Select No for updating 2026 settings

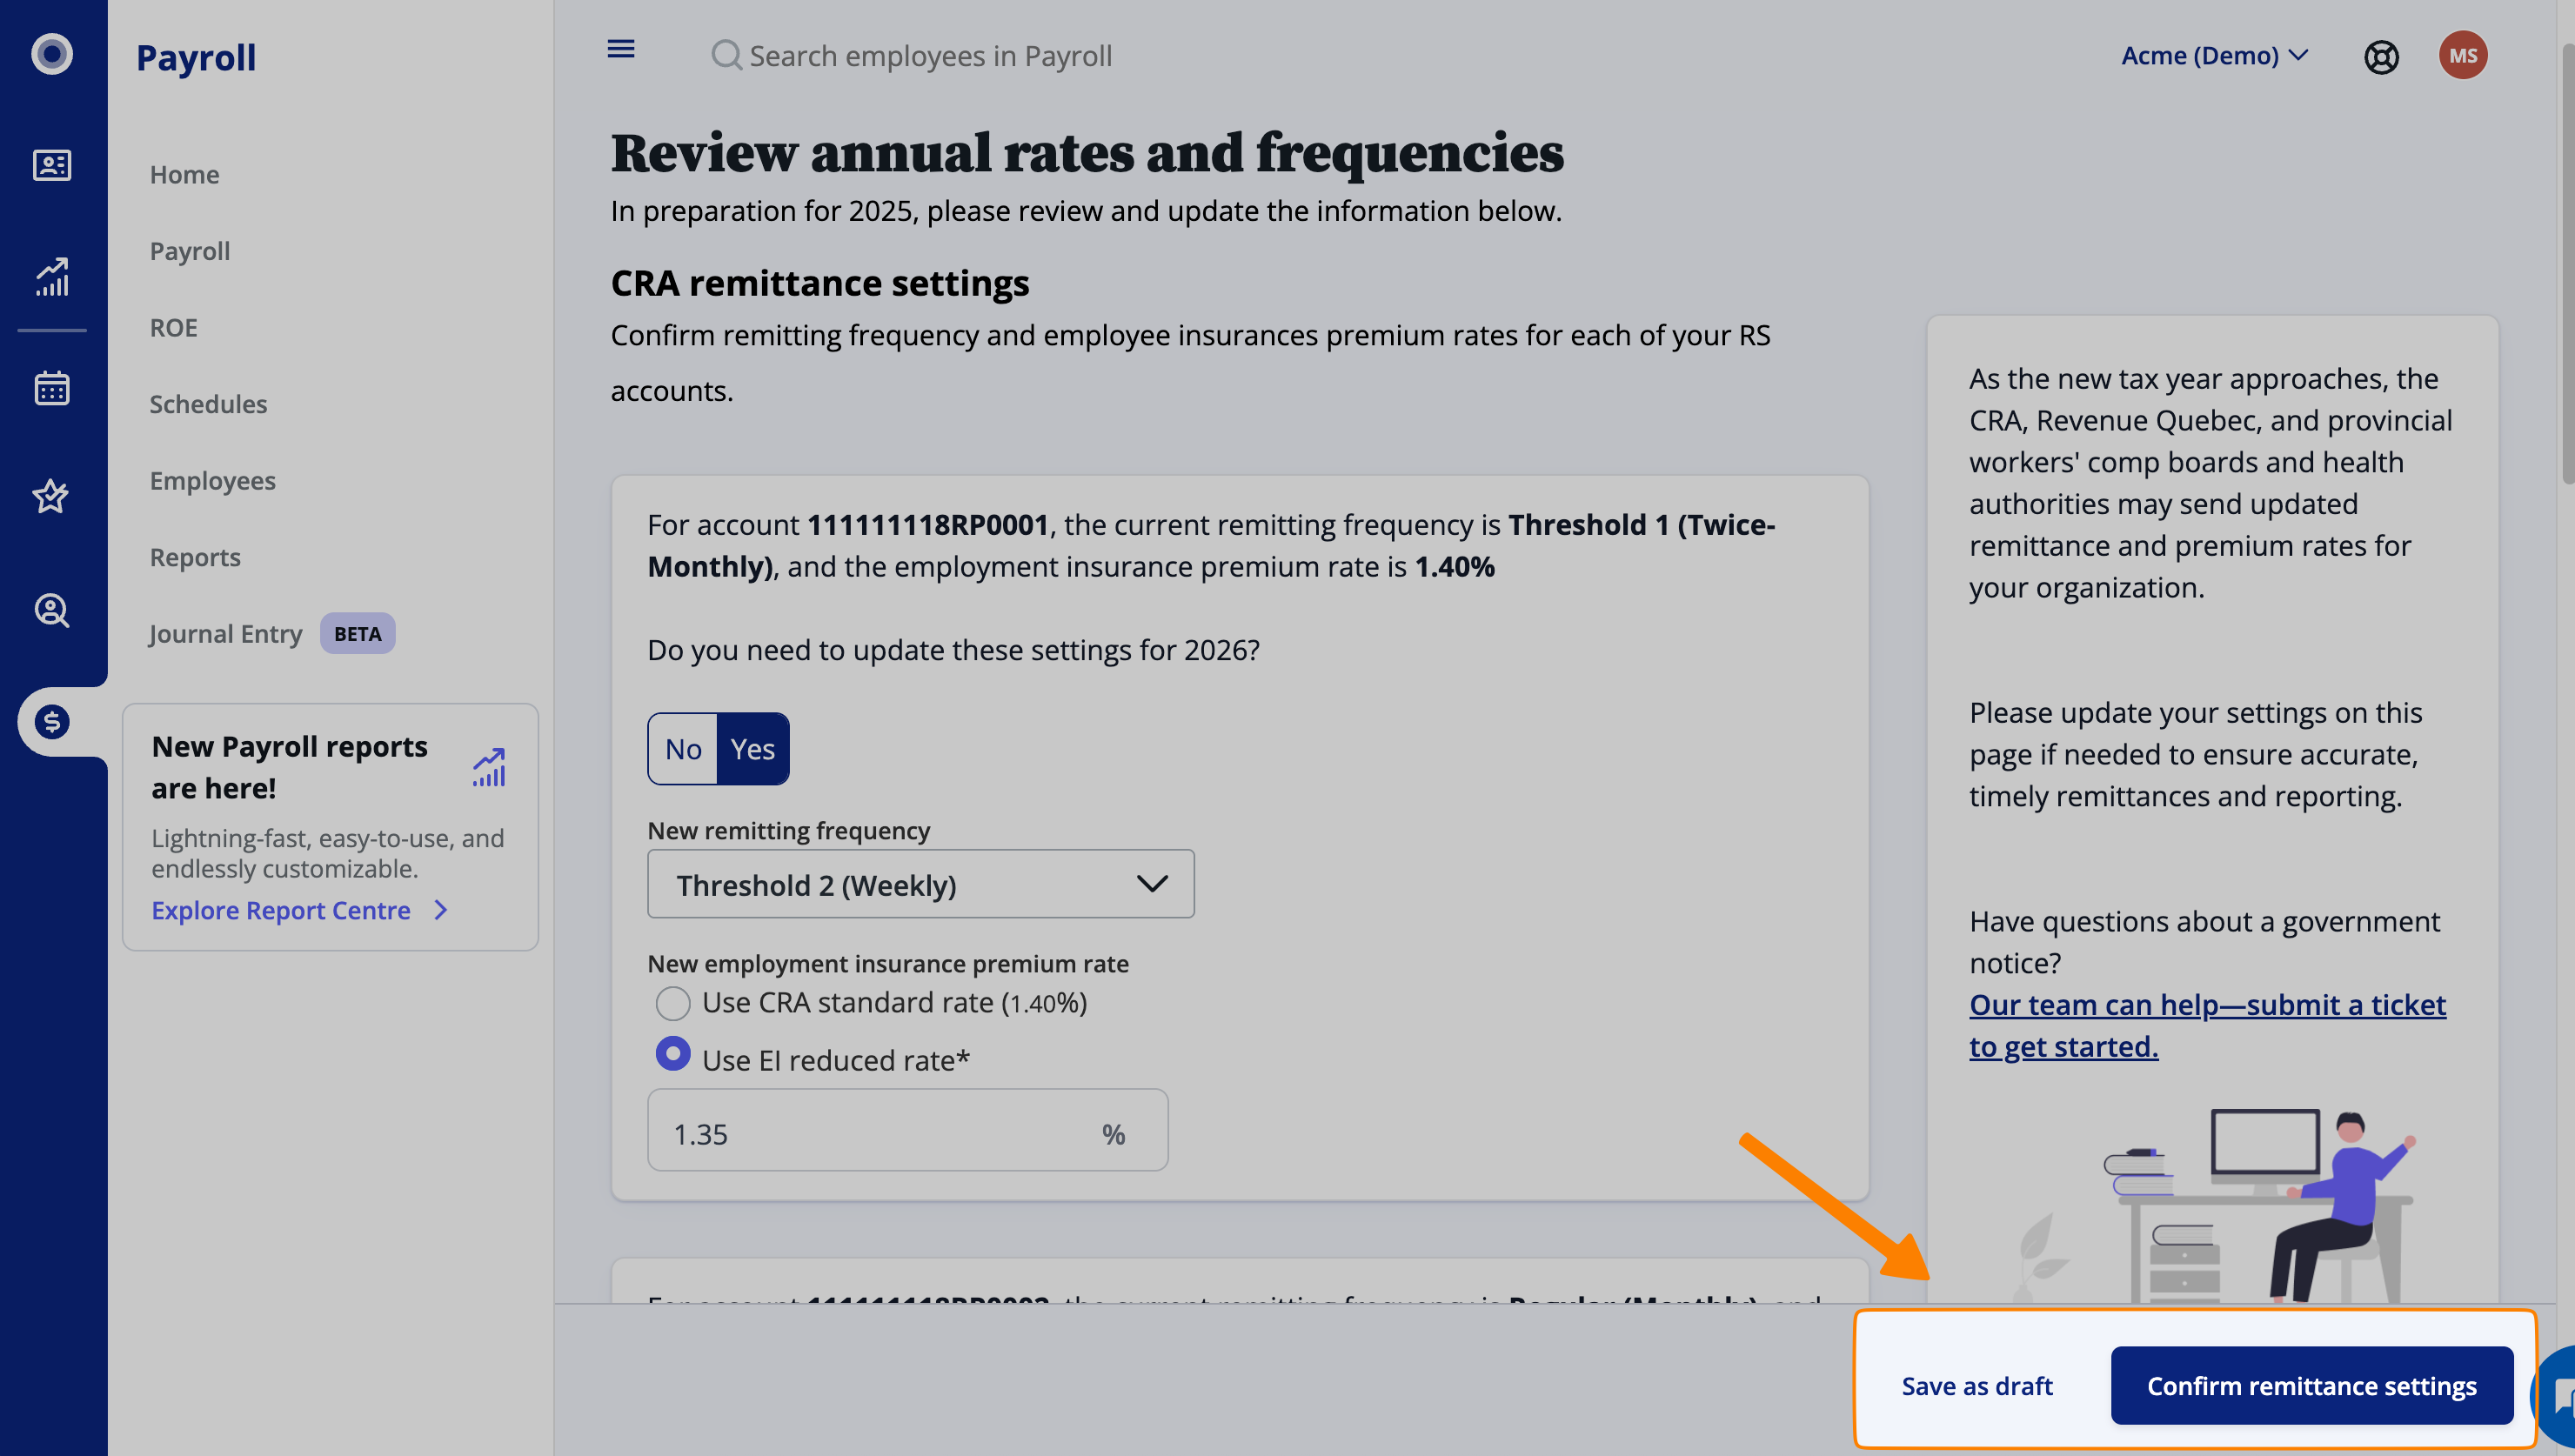pyautogui.click(x=683, y=749)
